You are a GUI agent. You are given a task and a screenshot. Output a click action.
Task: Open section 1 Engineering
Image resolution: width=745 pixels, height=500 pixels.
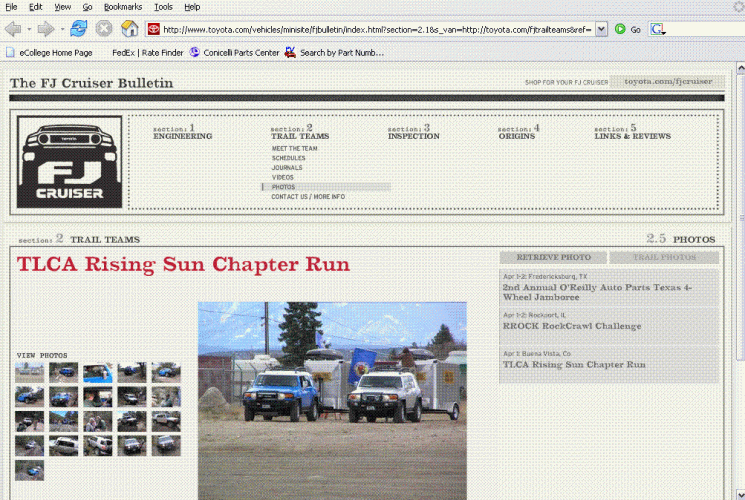point(182,132)
